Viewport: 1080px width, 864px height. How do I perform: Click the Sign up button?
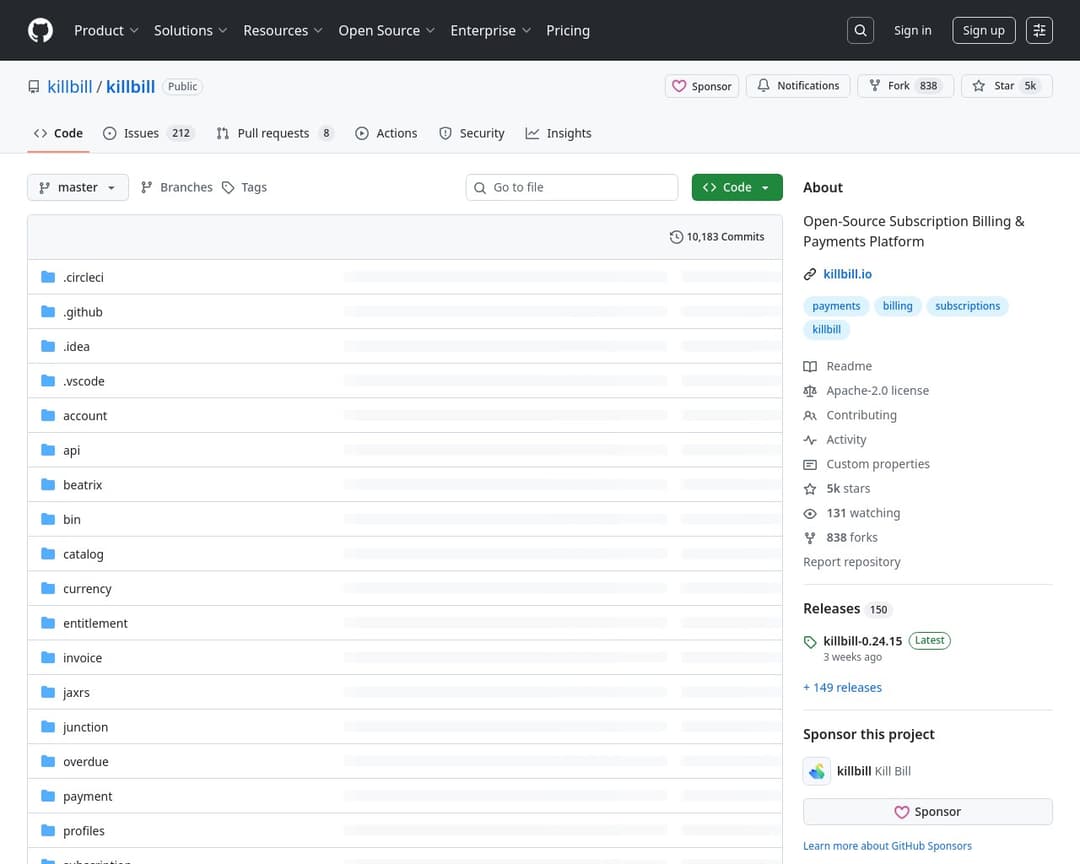click(x=984, y=30)
